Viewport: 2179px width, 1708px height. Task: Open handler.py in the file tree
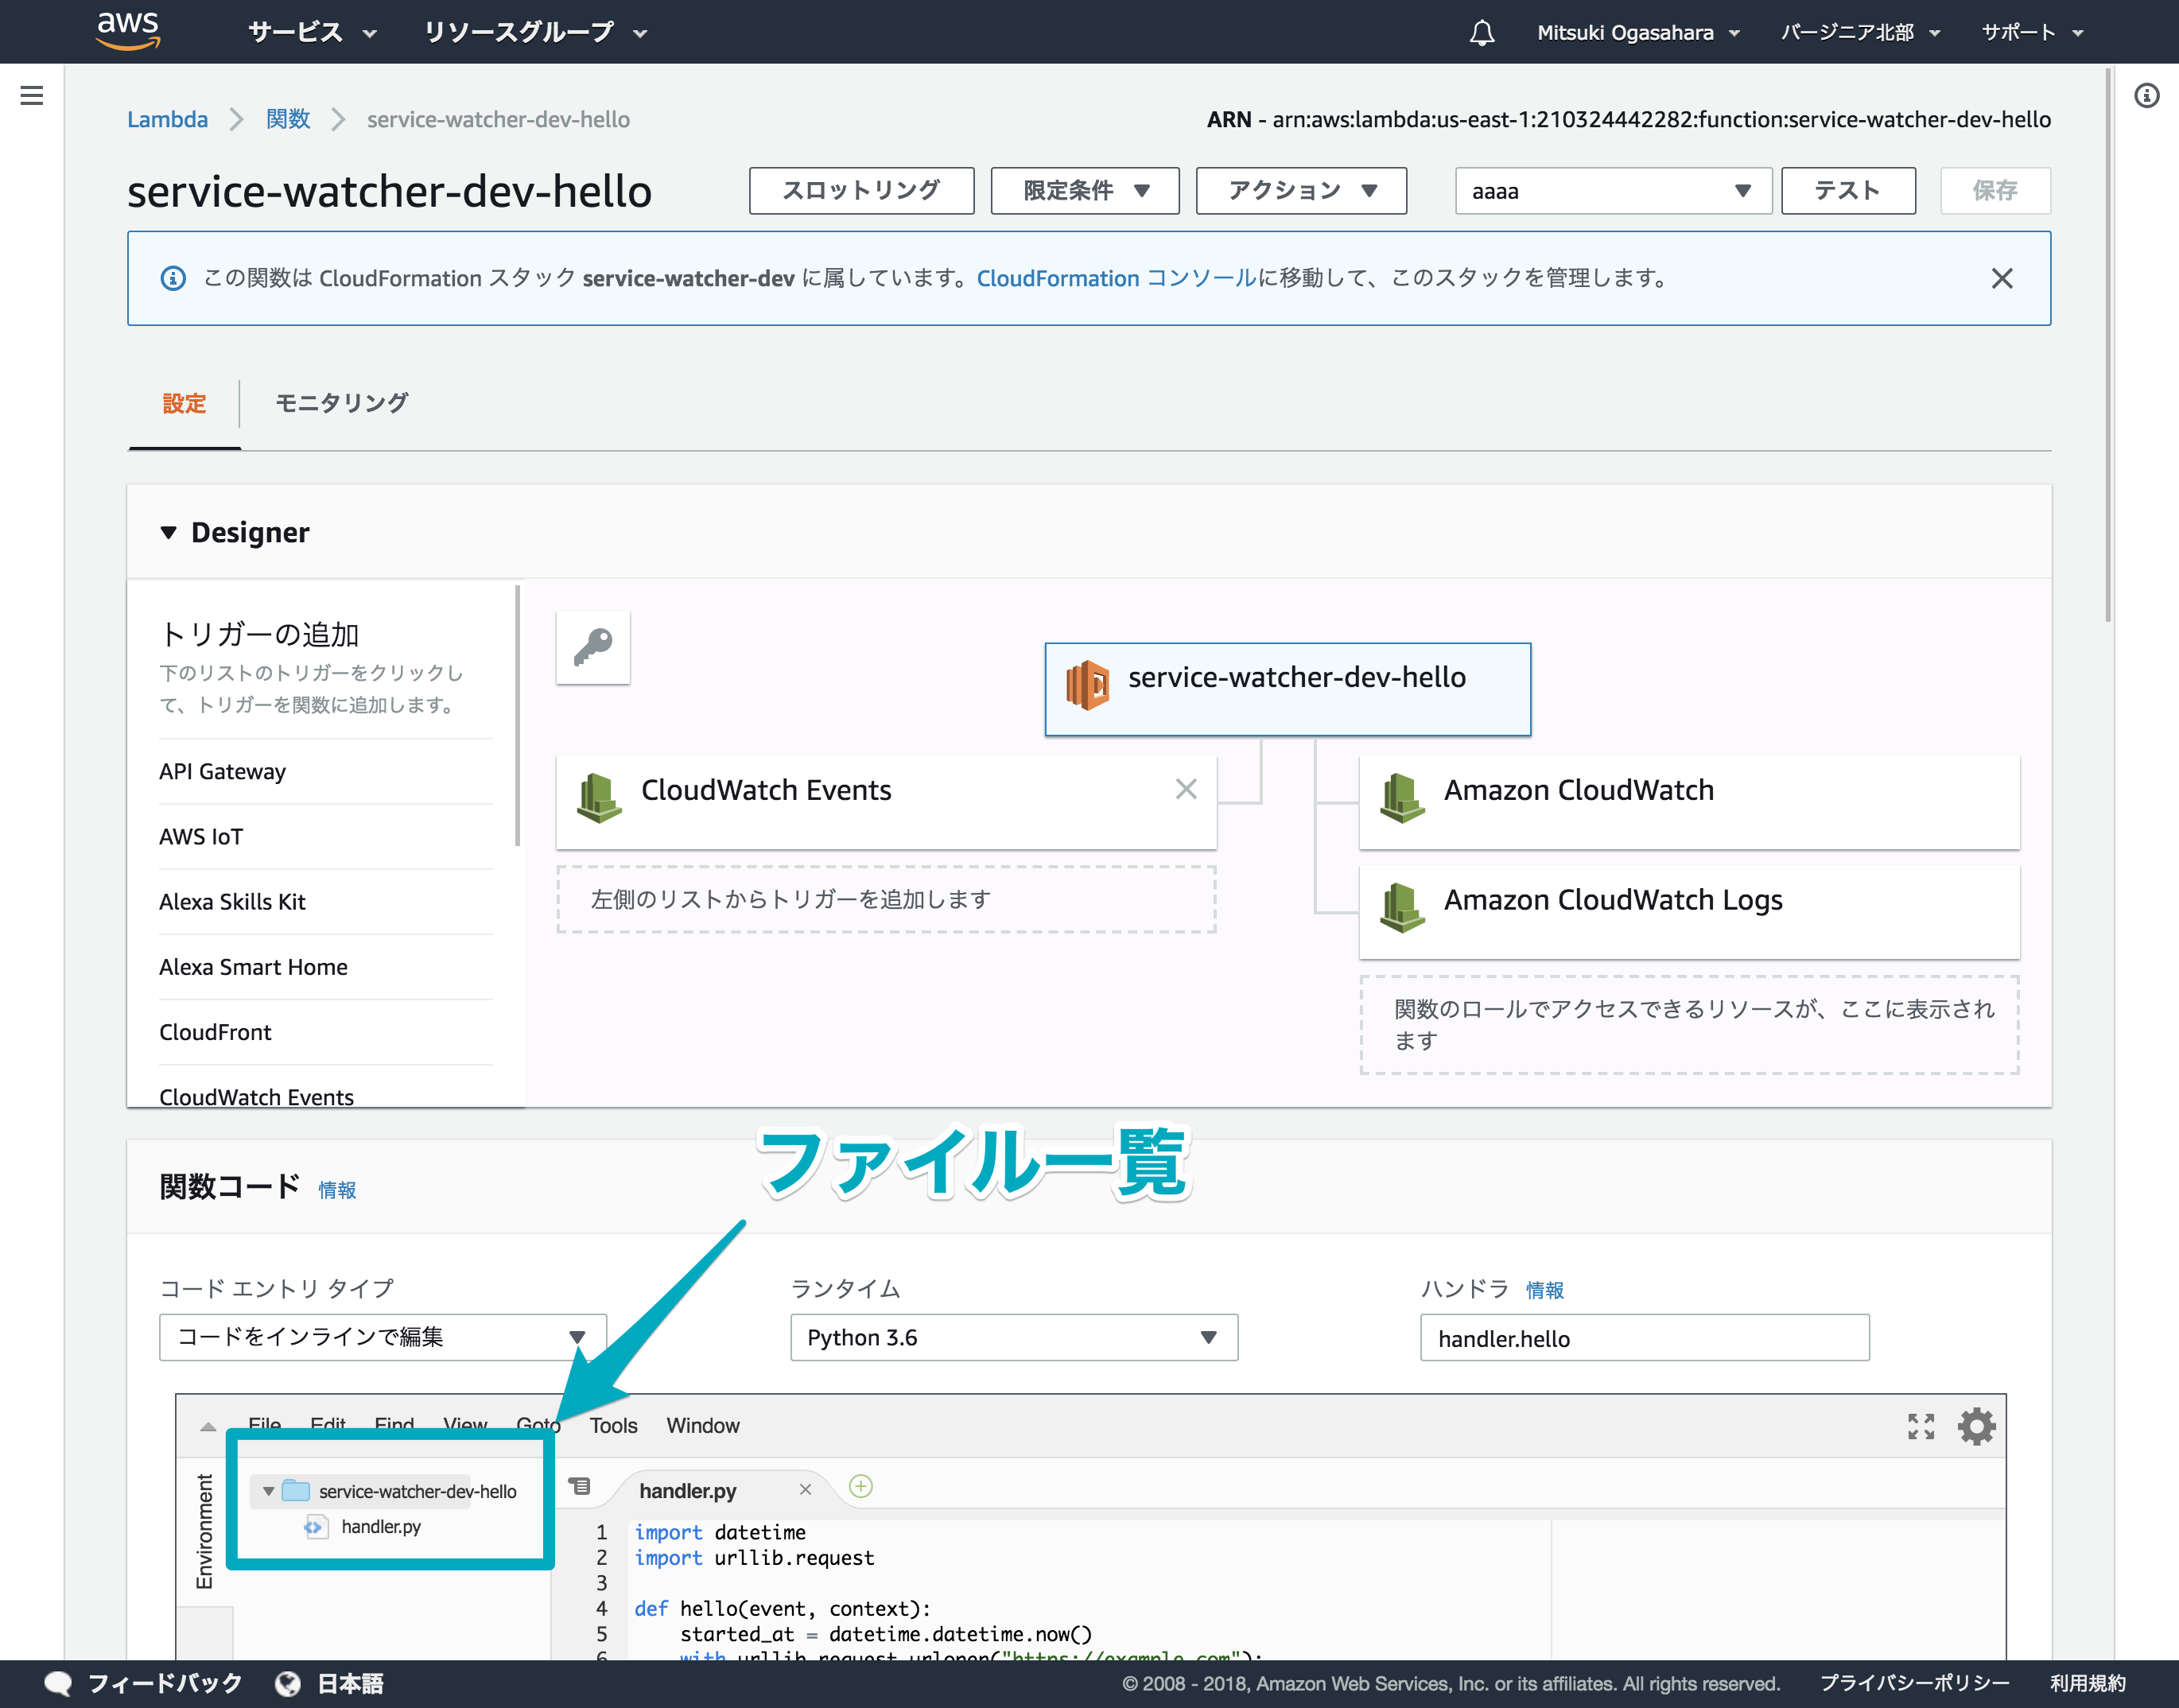coord(381,1526)
